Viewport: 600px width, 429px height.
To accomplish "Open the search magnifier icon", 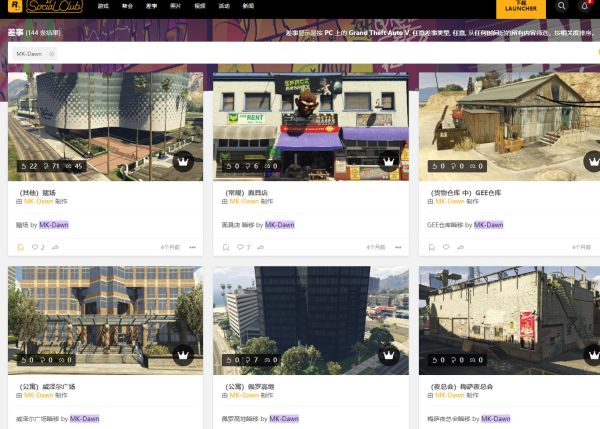I will pos(561,6).
